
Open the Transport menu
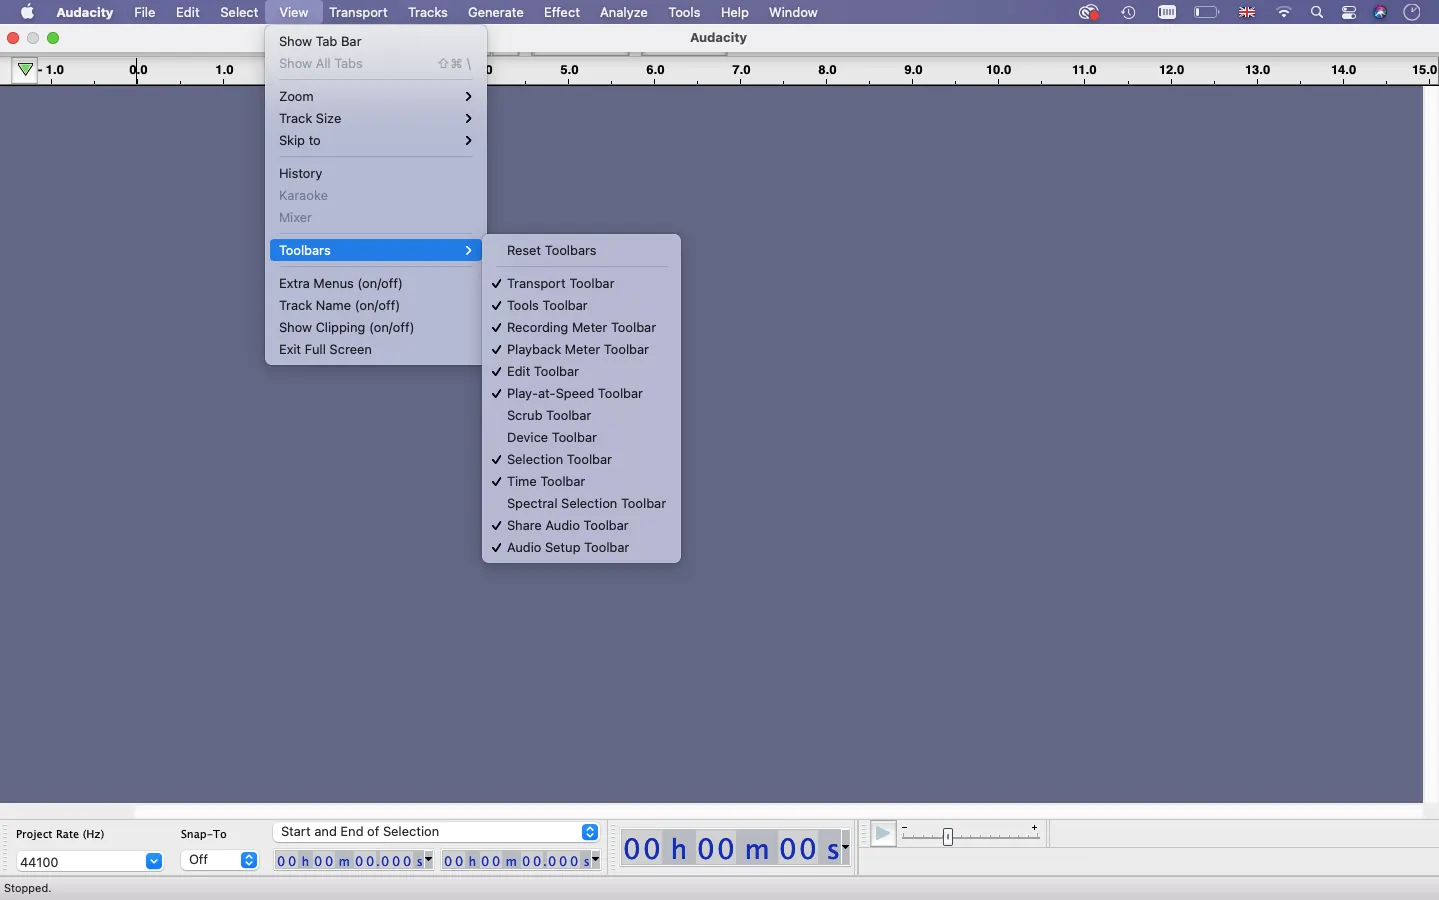coord(358,12)
